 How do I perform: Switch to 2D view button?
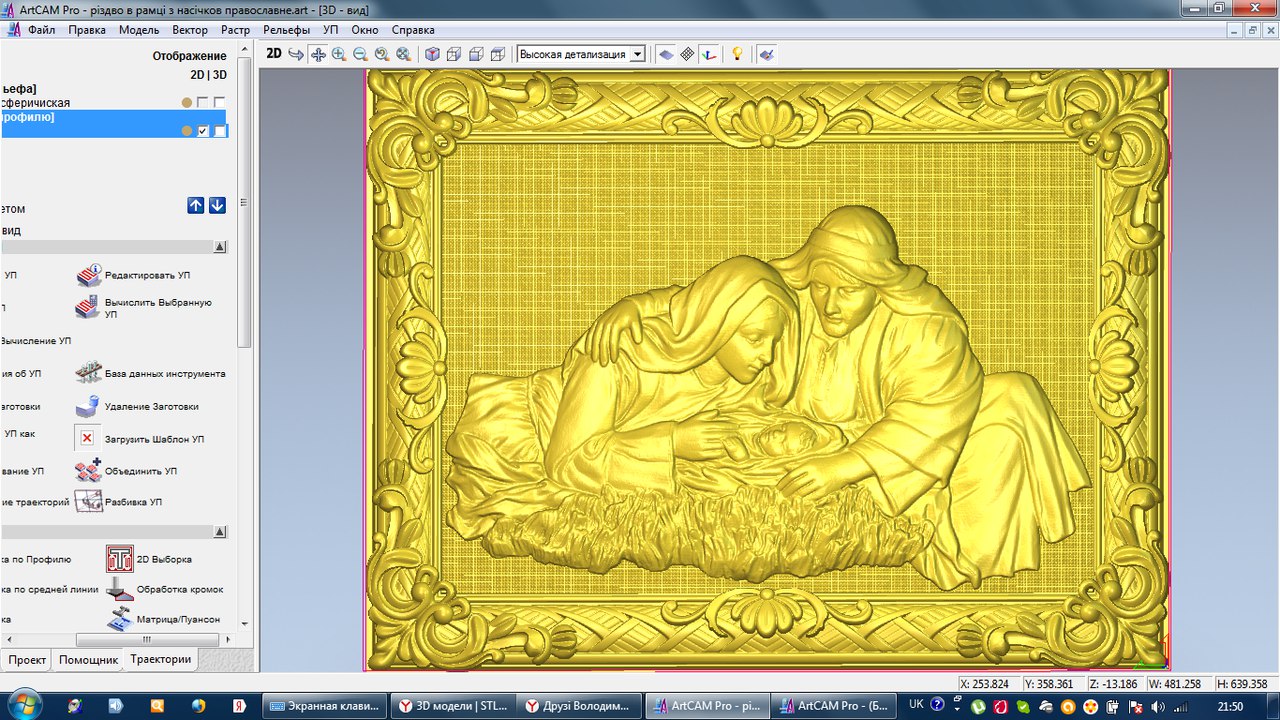273,54
